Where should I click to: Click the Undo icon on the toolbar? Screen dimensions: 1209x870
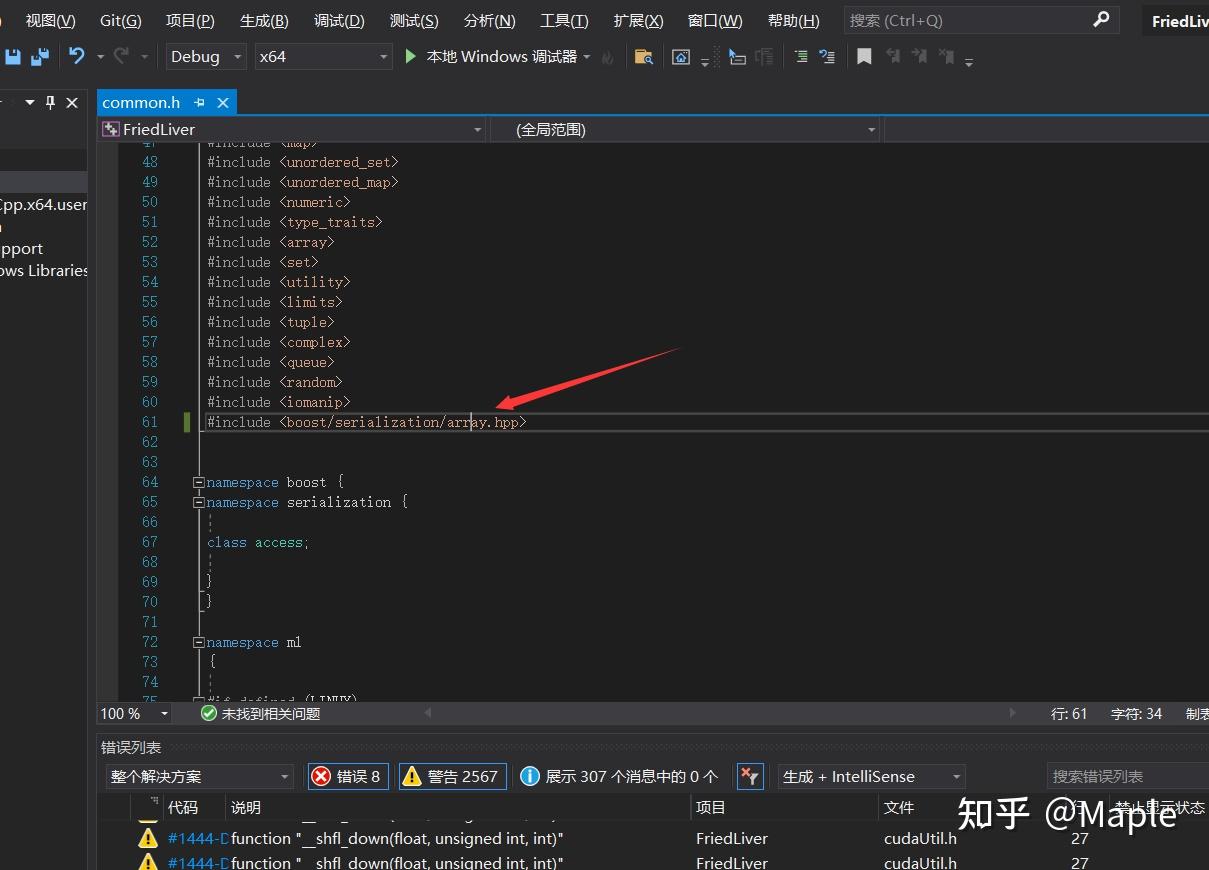coord(78,57)
